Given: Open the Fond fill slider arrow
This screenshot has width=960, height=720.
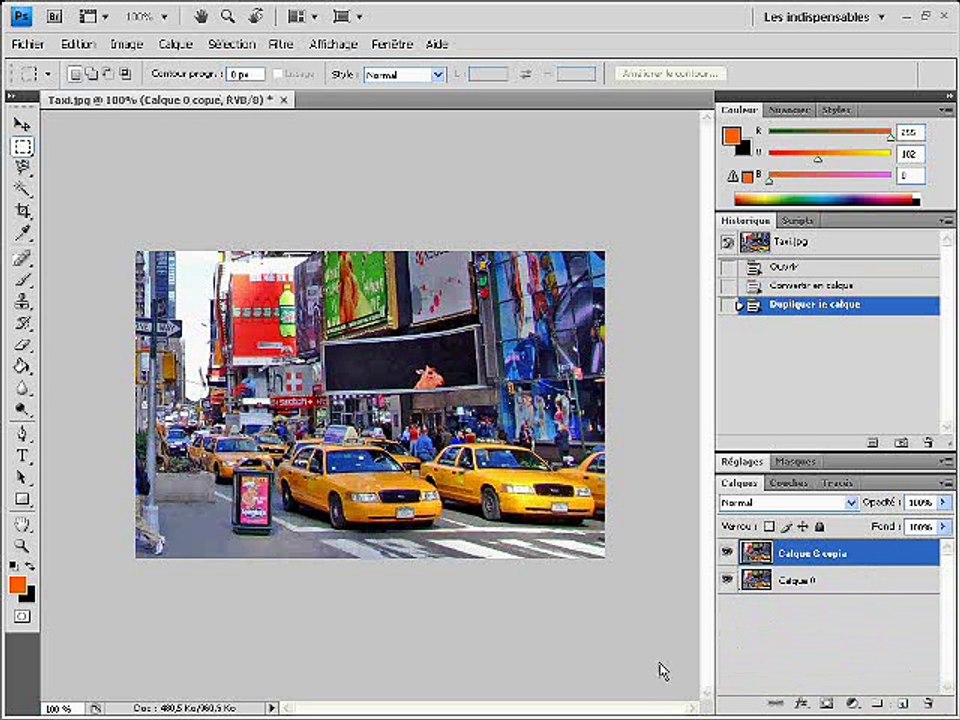Looking at the screenshot, I should pos(943,526).
